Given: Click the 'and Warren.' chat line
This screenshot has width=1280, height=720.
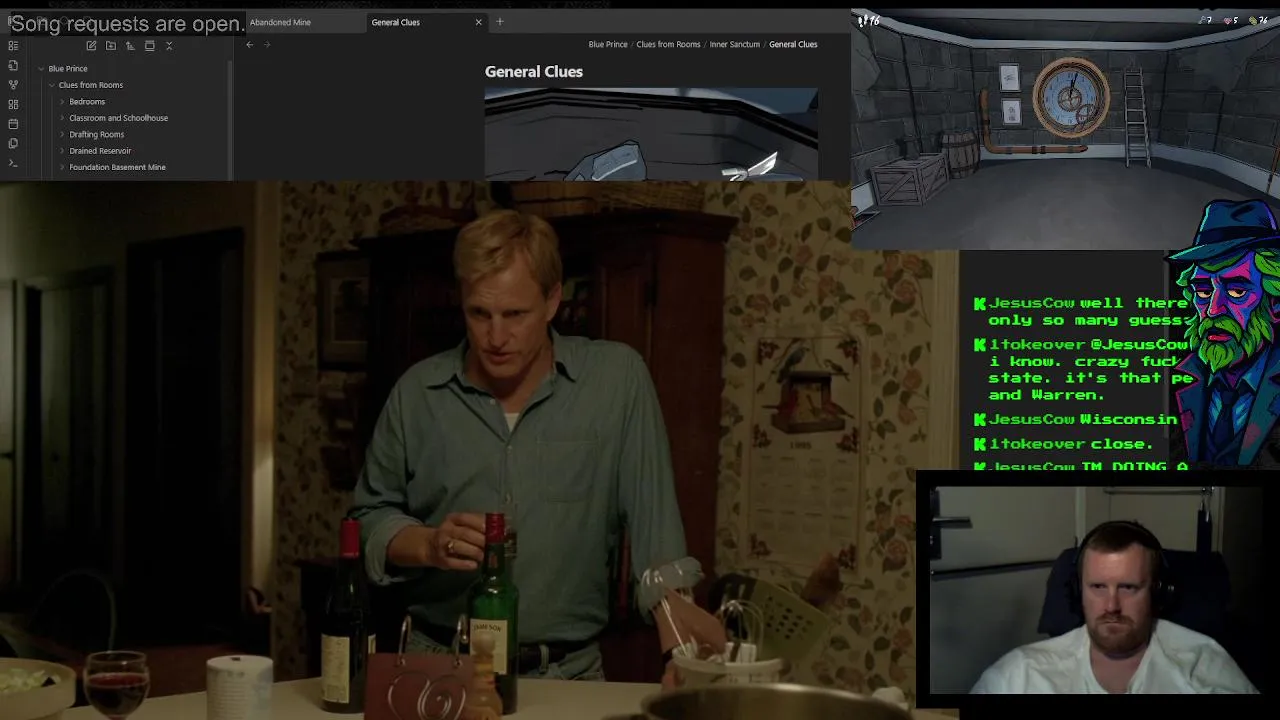Looking at the screenshot, I should point(1046,395).
